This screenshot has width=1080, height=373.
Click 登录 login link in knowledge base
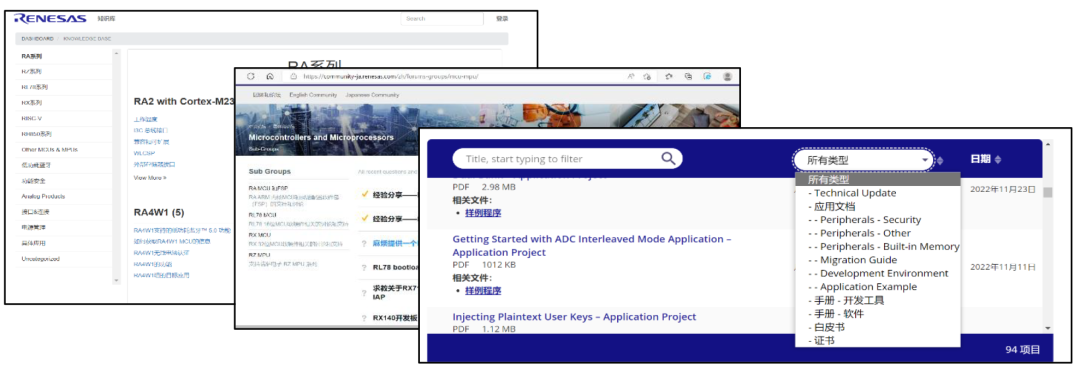501,19
